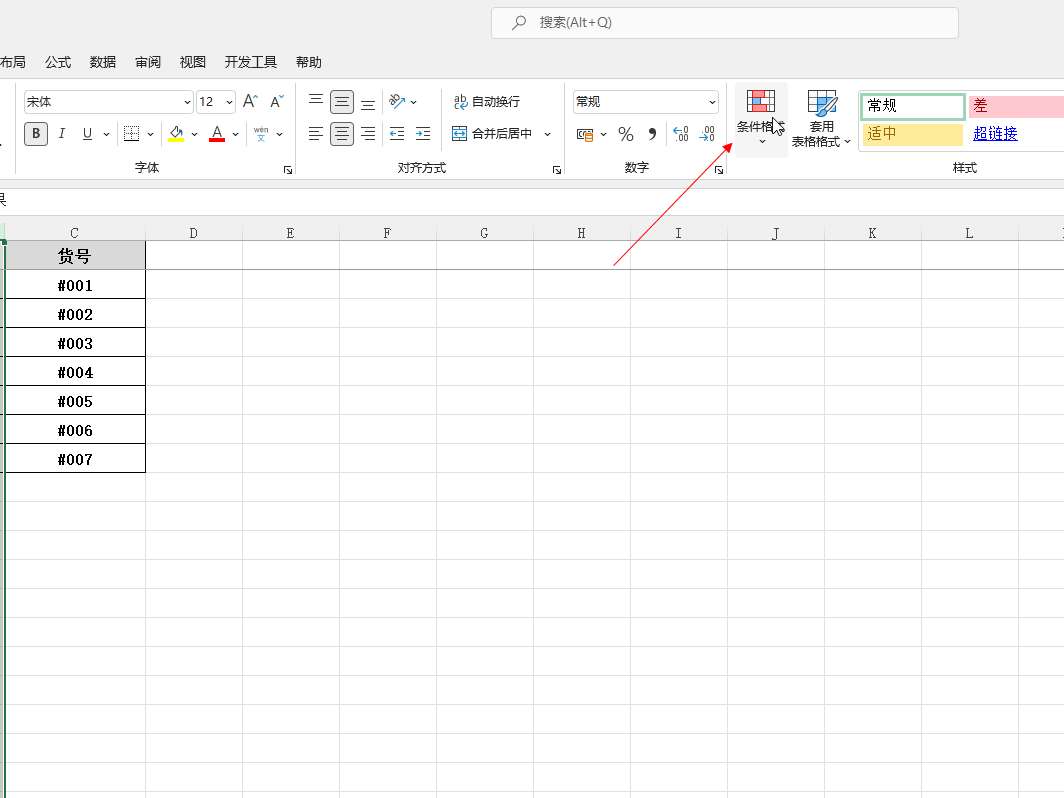This screenshot has height=798, width=1064.
Task: Increase decimal places
Action: pyautogui.click(x=681, y=134)
